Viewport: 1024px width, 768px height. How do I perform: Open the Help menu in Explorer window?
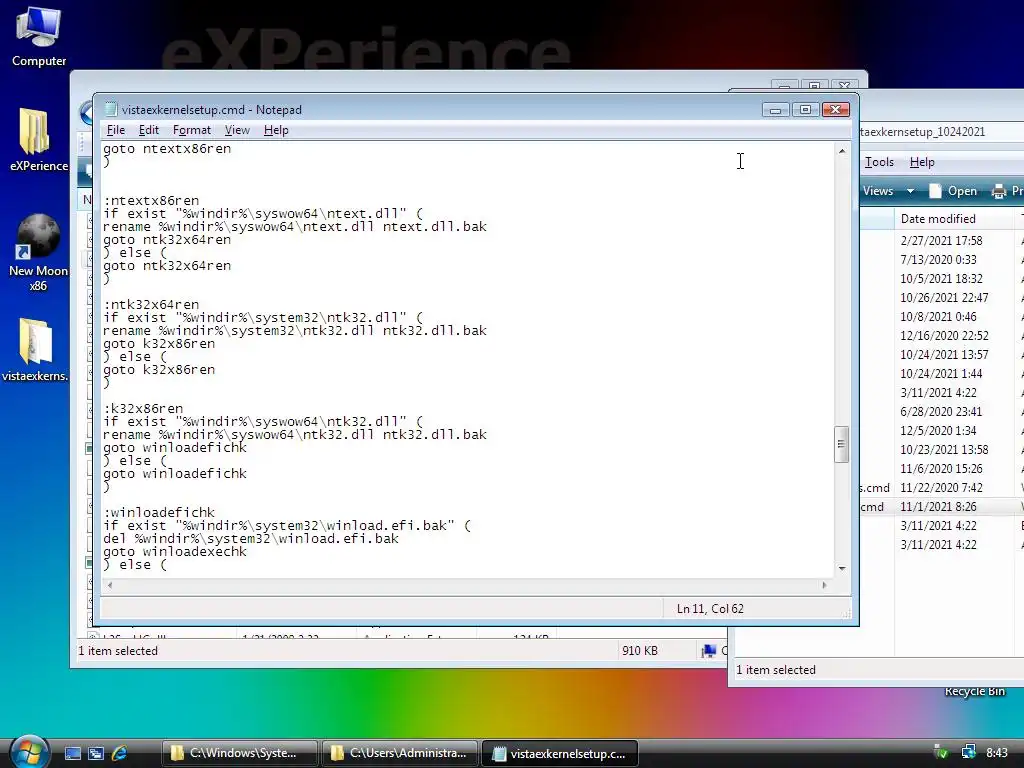coord(921,162)
